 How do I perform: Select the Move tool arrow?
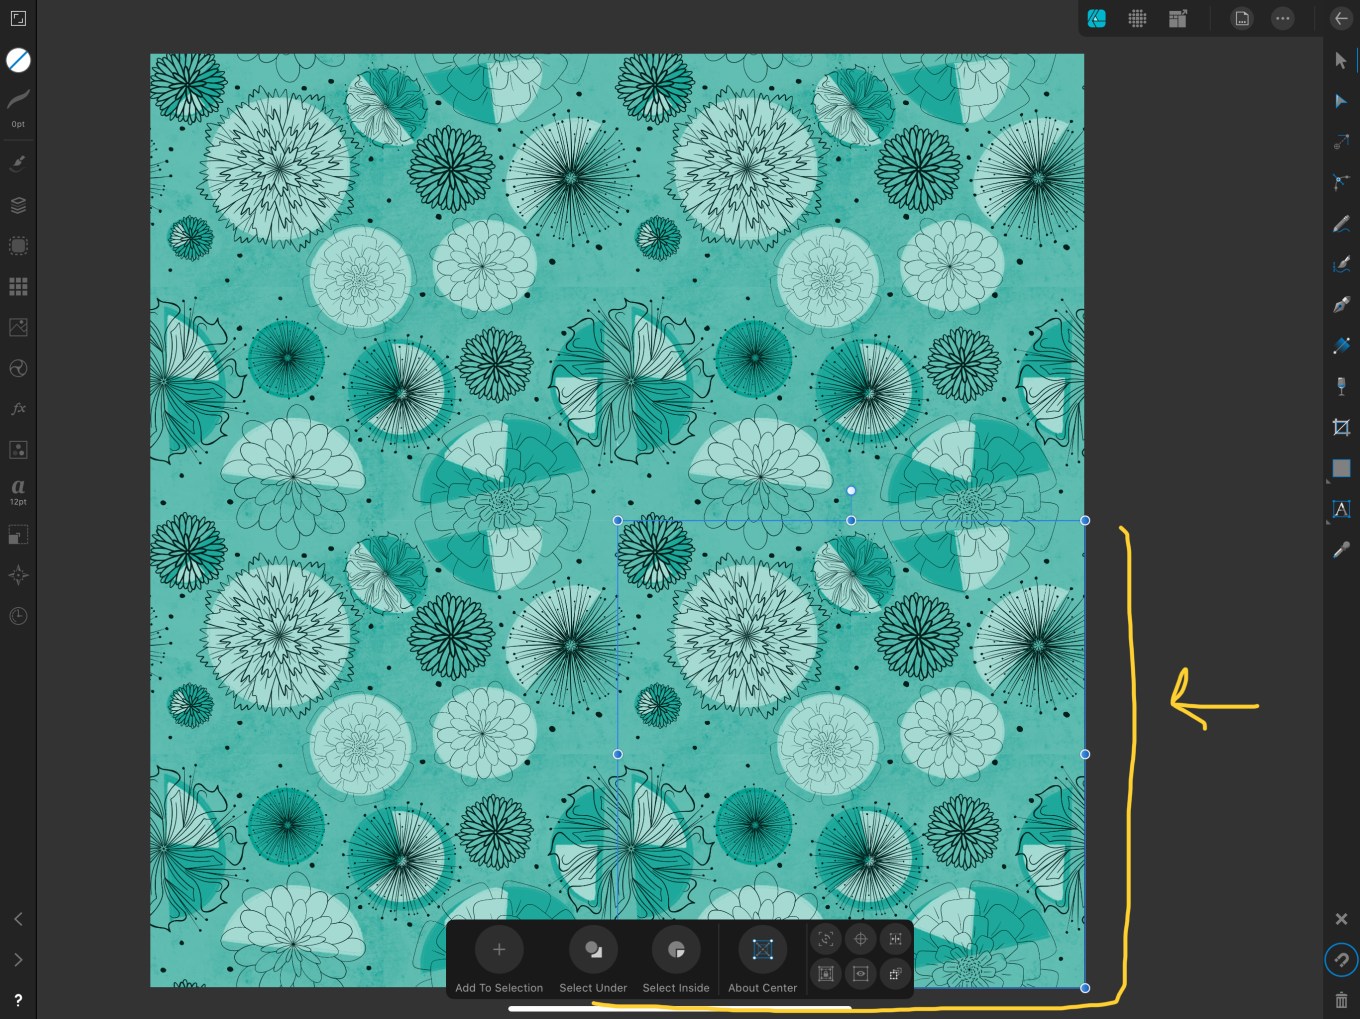pyautogui.click(x=1341, y=61)
